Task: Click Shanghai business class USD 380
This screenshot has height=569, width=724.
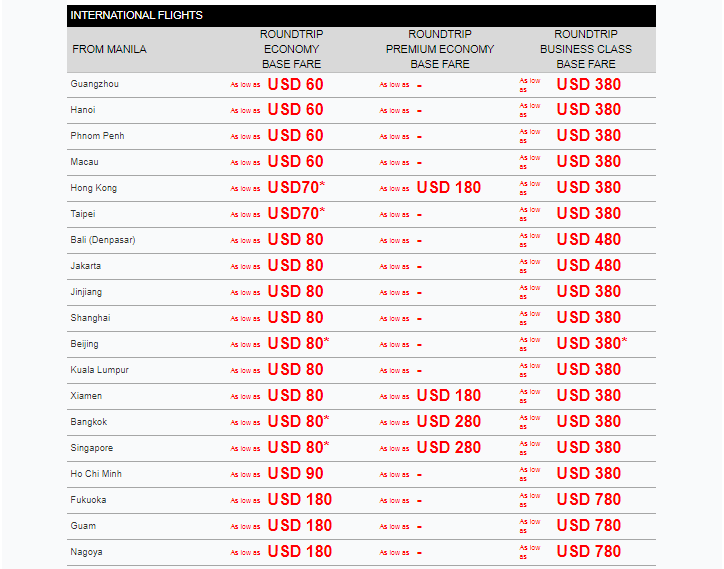Action: tap(588, 318)
